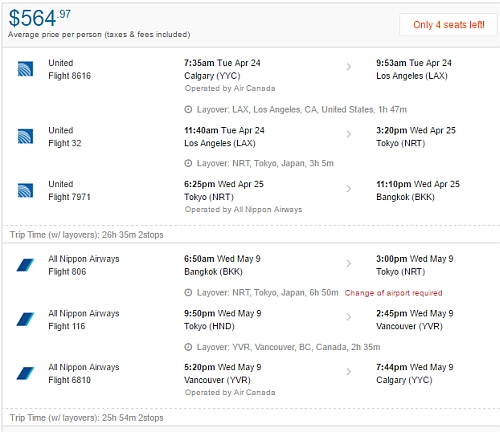The height and width of the screenshot is (432, 500).
Task: Click clock icon beside 6h 50m Tokyo layover
Action: pyautogui.click(x=188, y=293)
